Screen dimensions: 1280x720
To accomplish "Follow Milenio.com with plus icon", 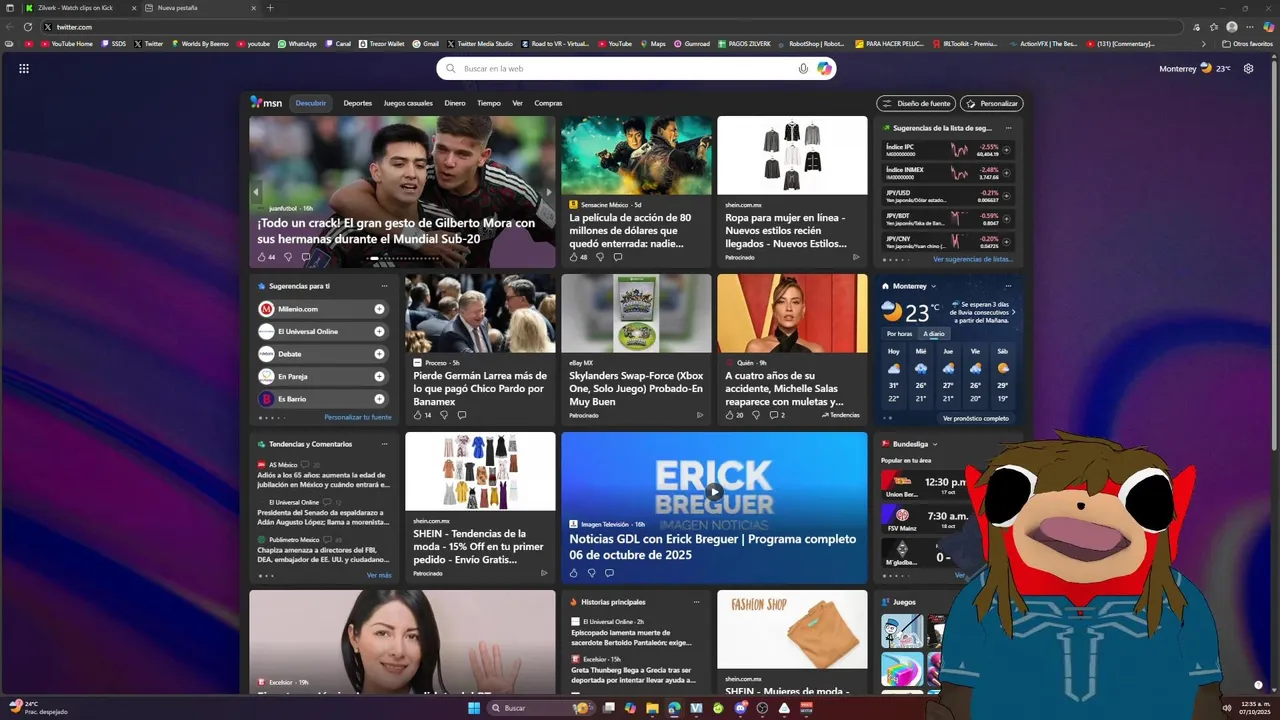I will point(379,309).
